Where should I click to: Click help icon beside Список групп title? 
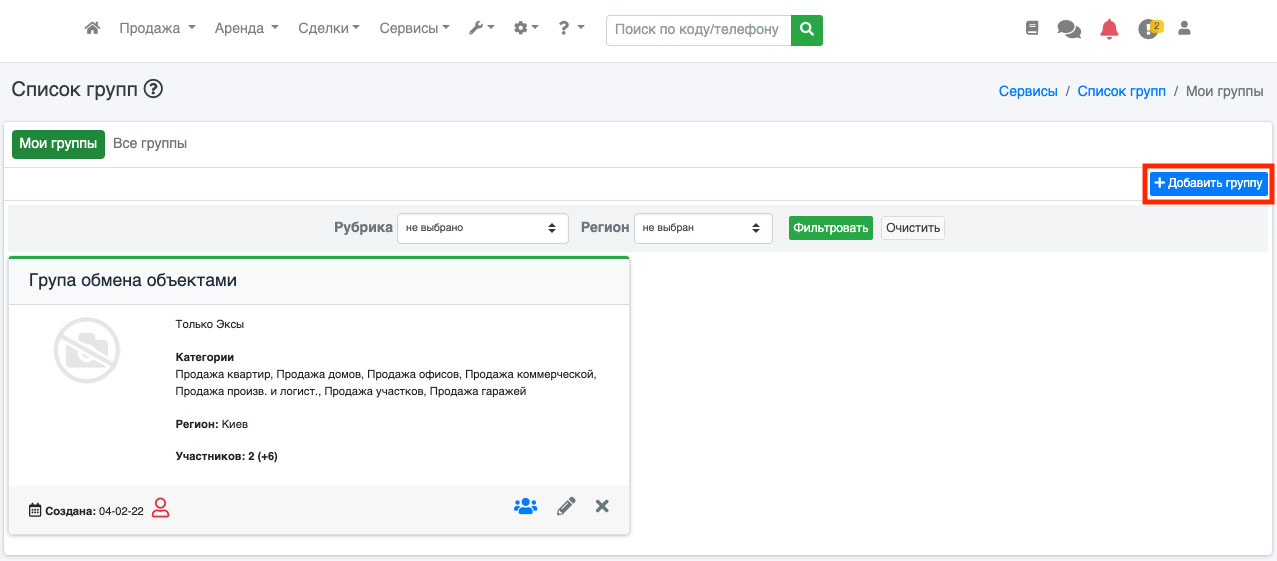click(153, 89)
